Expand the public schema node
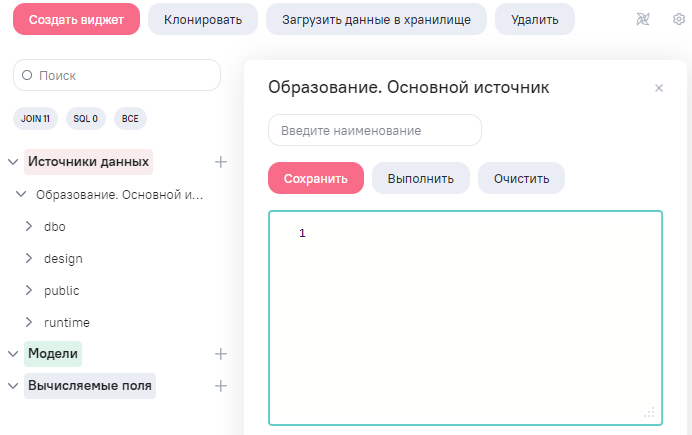This screenshot has width=692, height=435. pyautogui.click(x=29, y=291)
